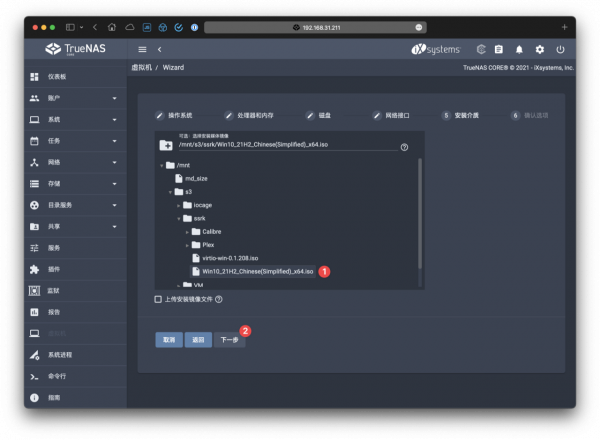The width and height of the screenshot is (600, 440).
Task: Expand the Directory Services menu arrow
Action: 114,206
